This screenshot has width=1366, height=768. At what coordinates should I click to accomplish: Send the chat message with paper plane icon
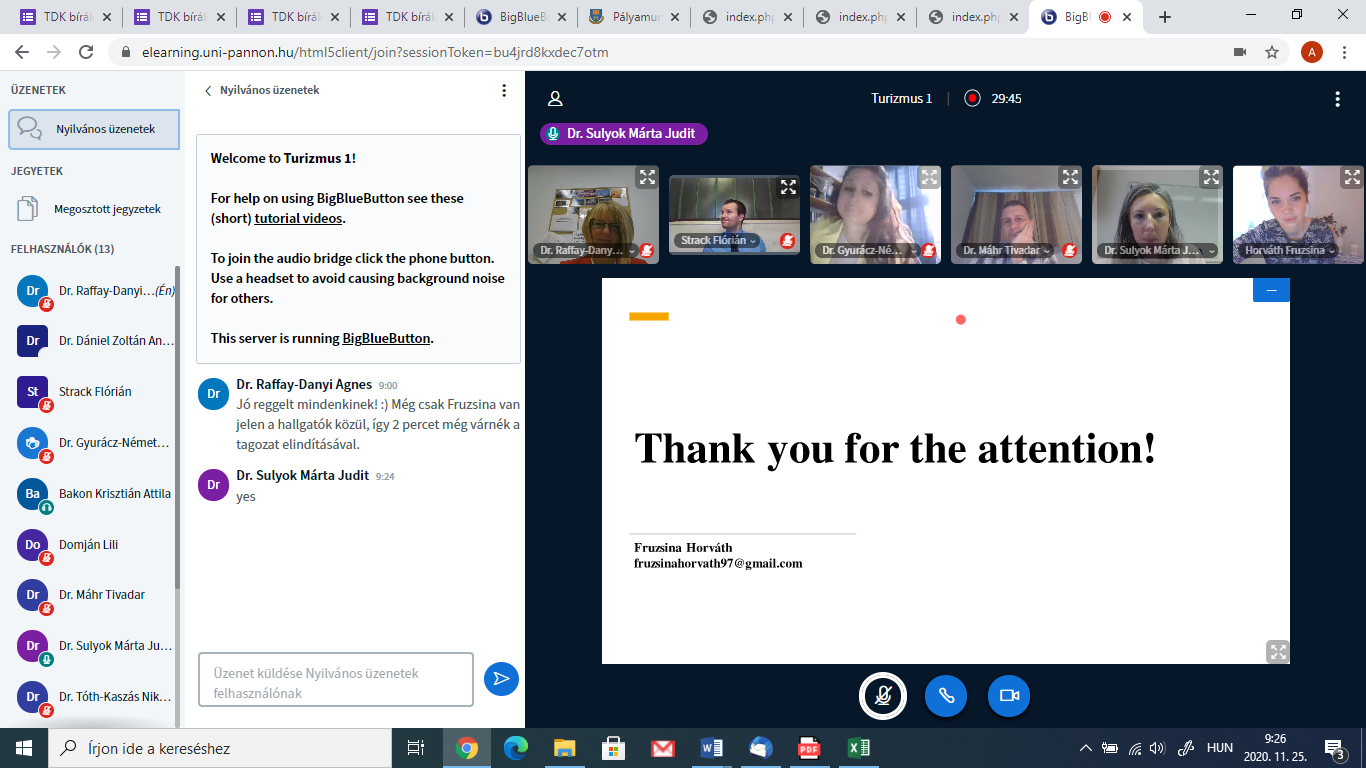click(x=501, y=679)
